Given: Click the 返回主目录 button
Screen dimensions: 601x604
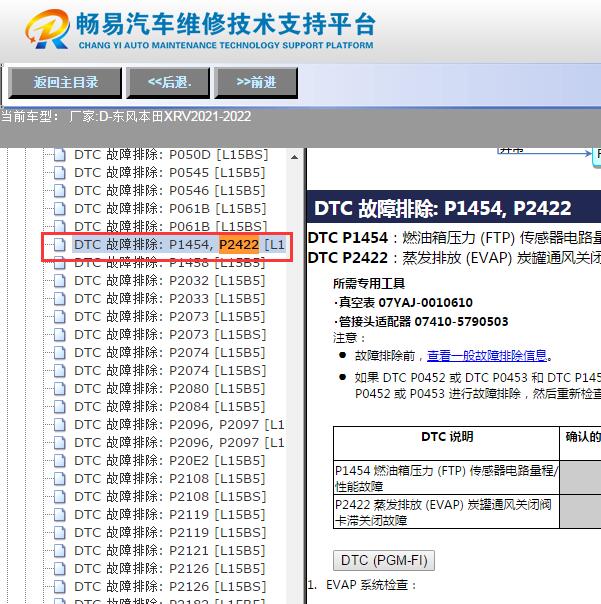Looking at the screenshot, I should [65, 83].
